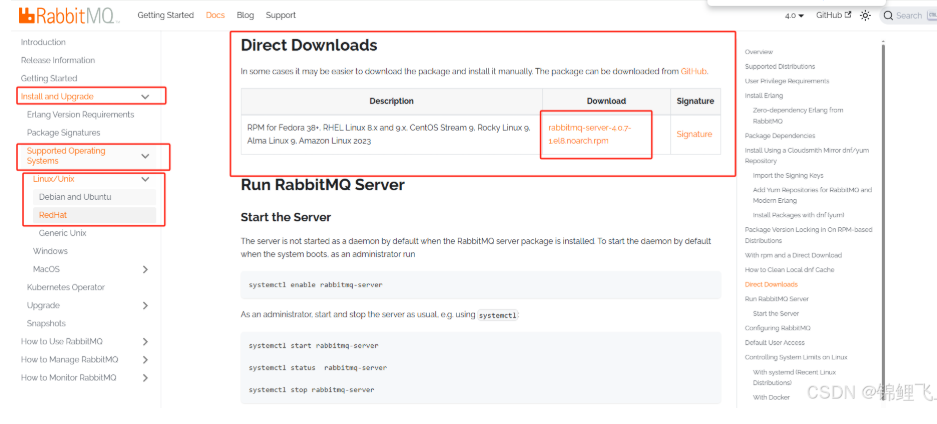Image resolution: width=937 pixels, height=424 pixels.
Task: Open Introduction in the sidebar
Action: [x=43, y=42]
